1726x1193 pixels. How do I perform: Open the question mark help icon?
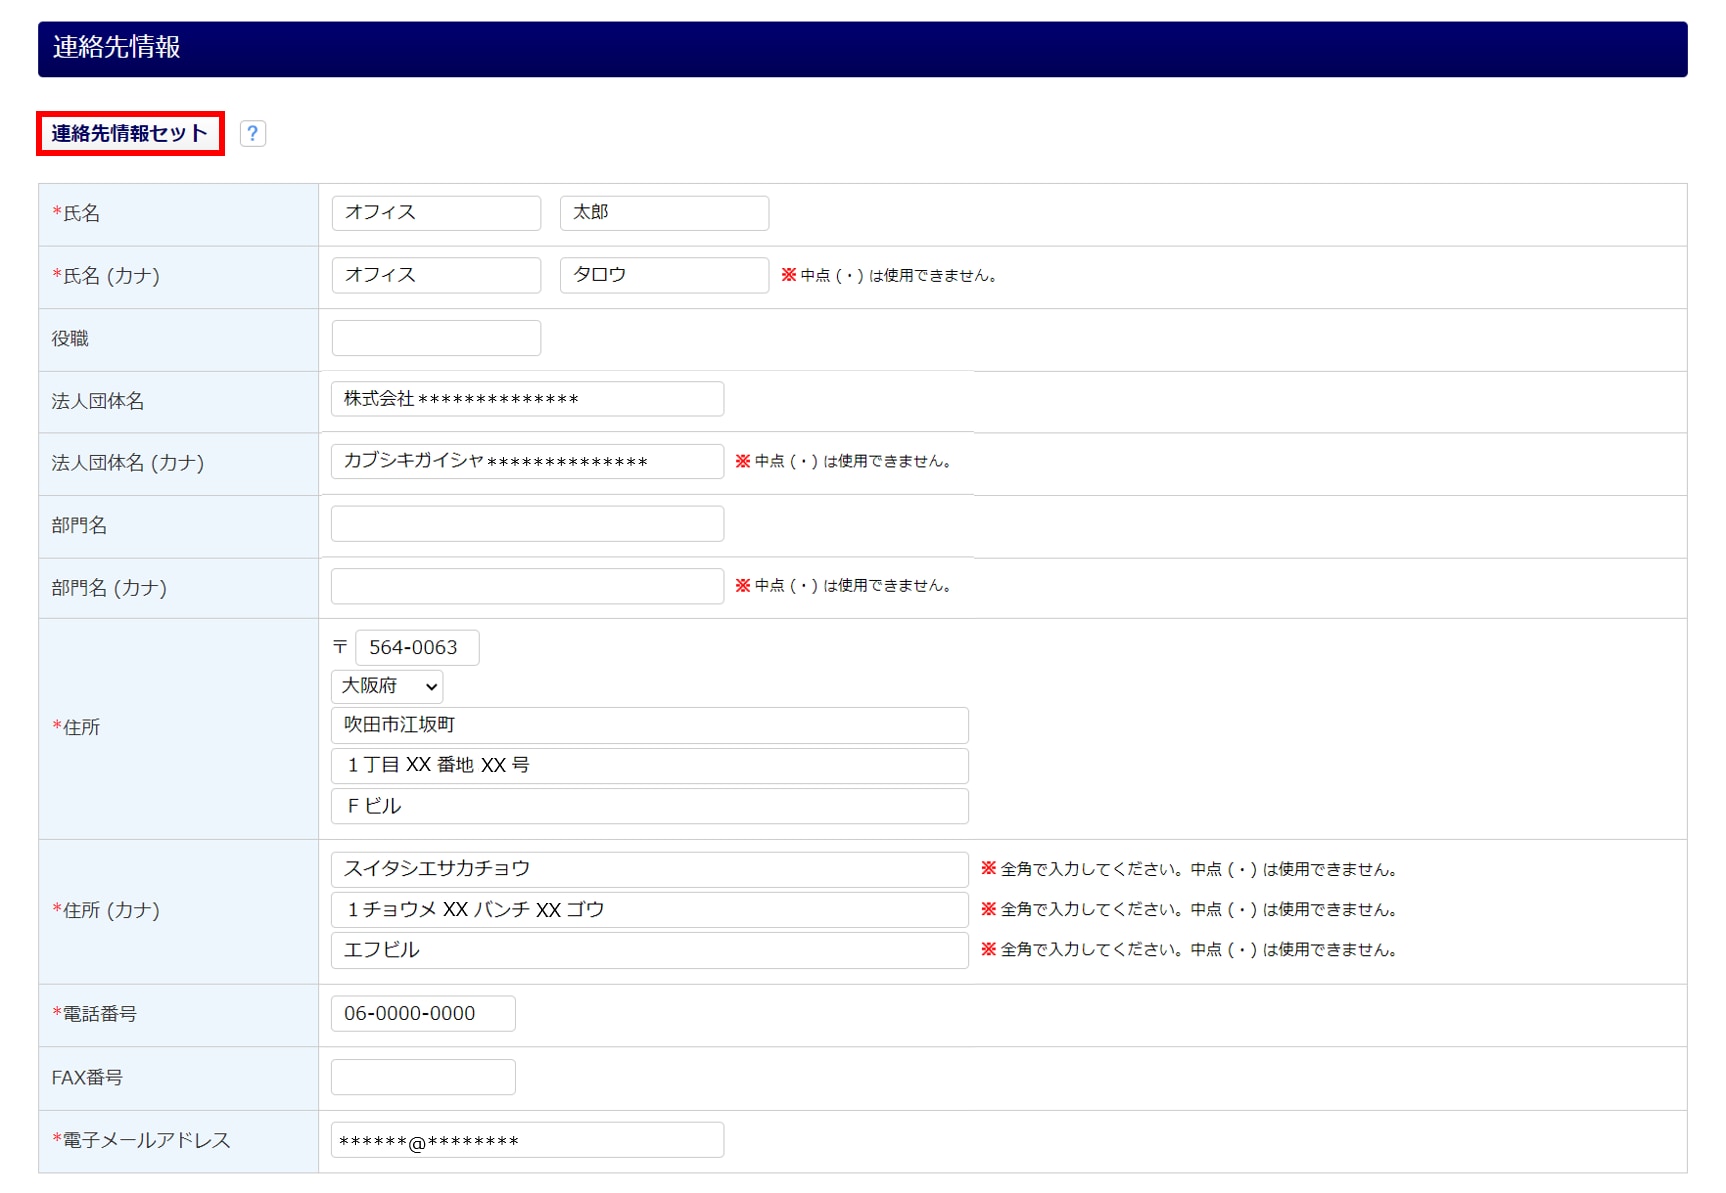tap(253, 133)
